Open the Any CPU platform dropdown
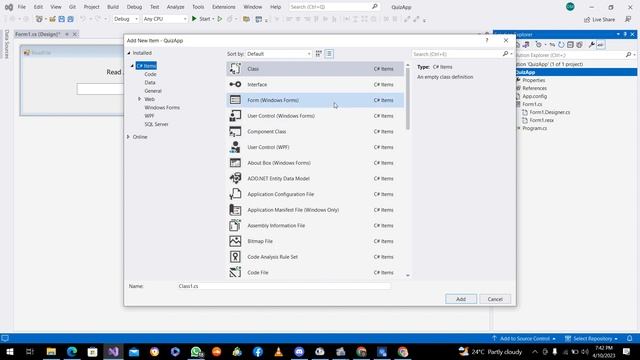 [165, 19]
